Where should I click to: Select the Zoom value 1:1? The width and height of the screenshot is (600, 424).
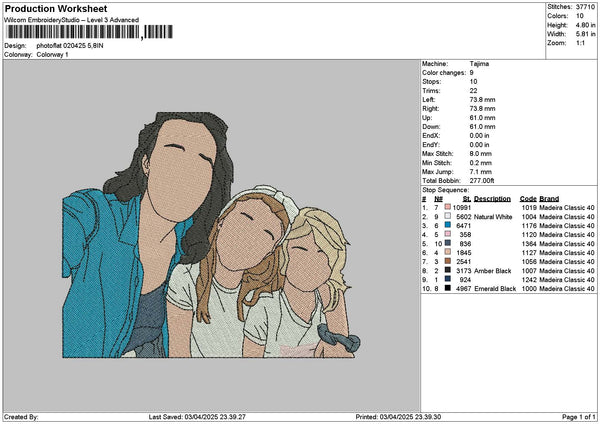[x=580, y=43]
